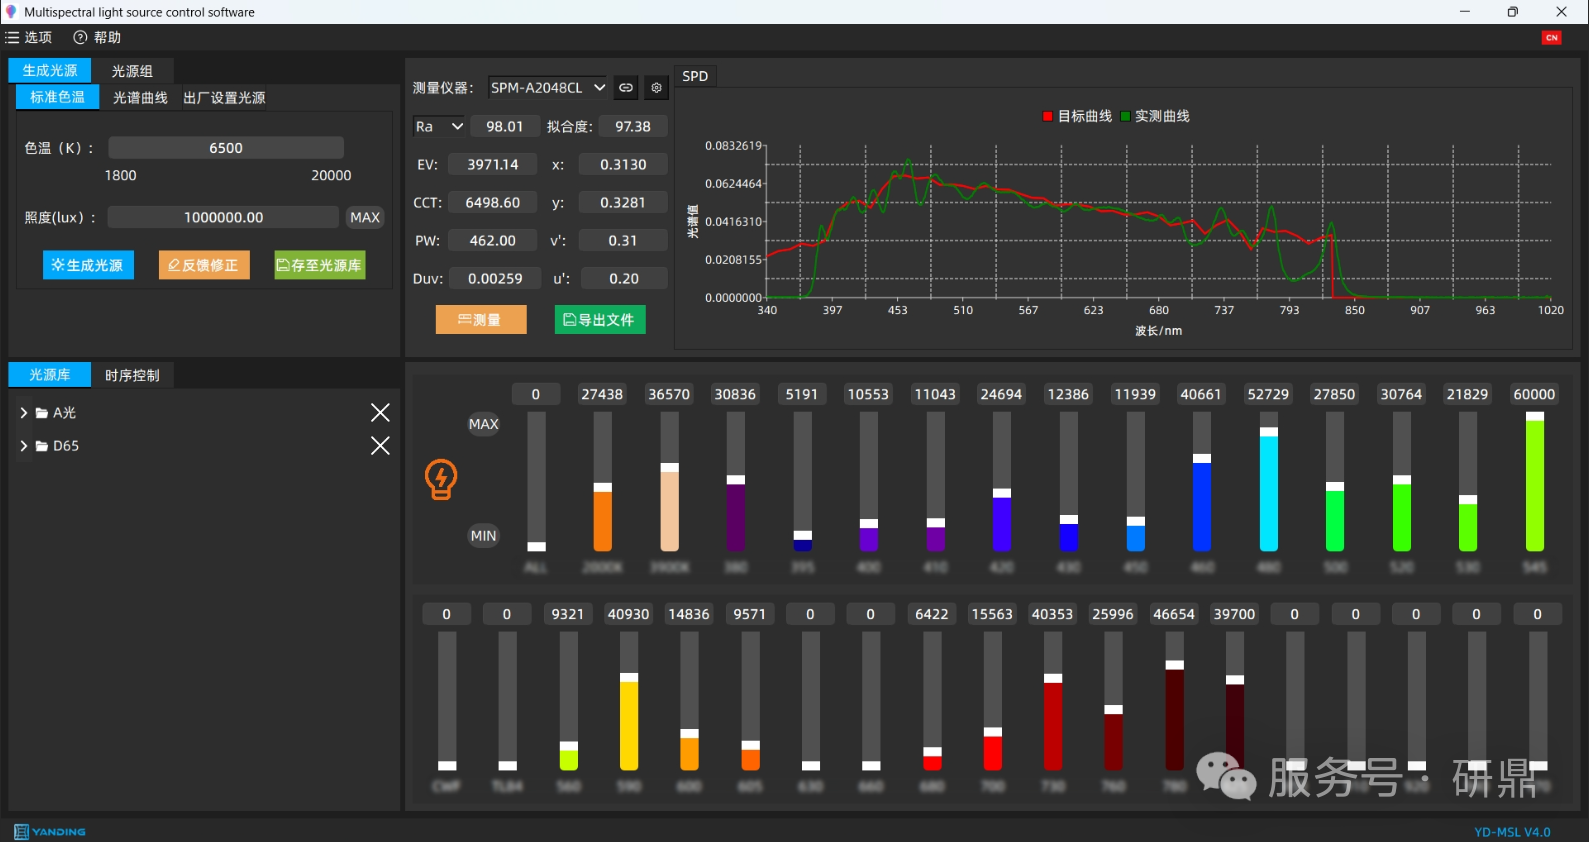1589x842 pixels.
Task: Click the 帮助 help menu
Action: point(97,38)
